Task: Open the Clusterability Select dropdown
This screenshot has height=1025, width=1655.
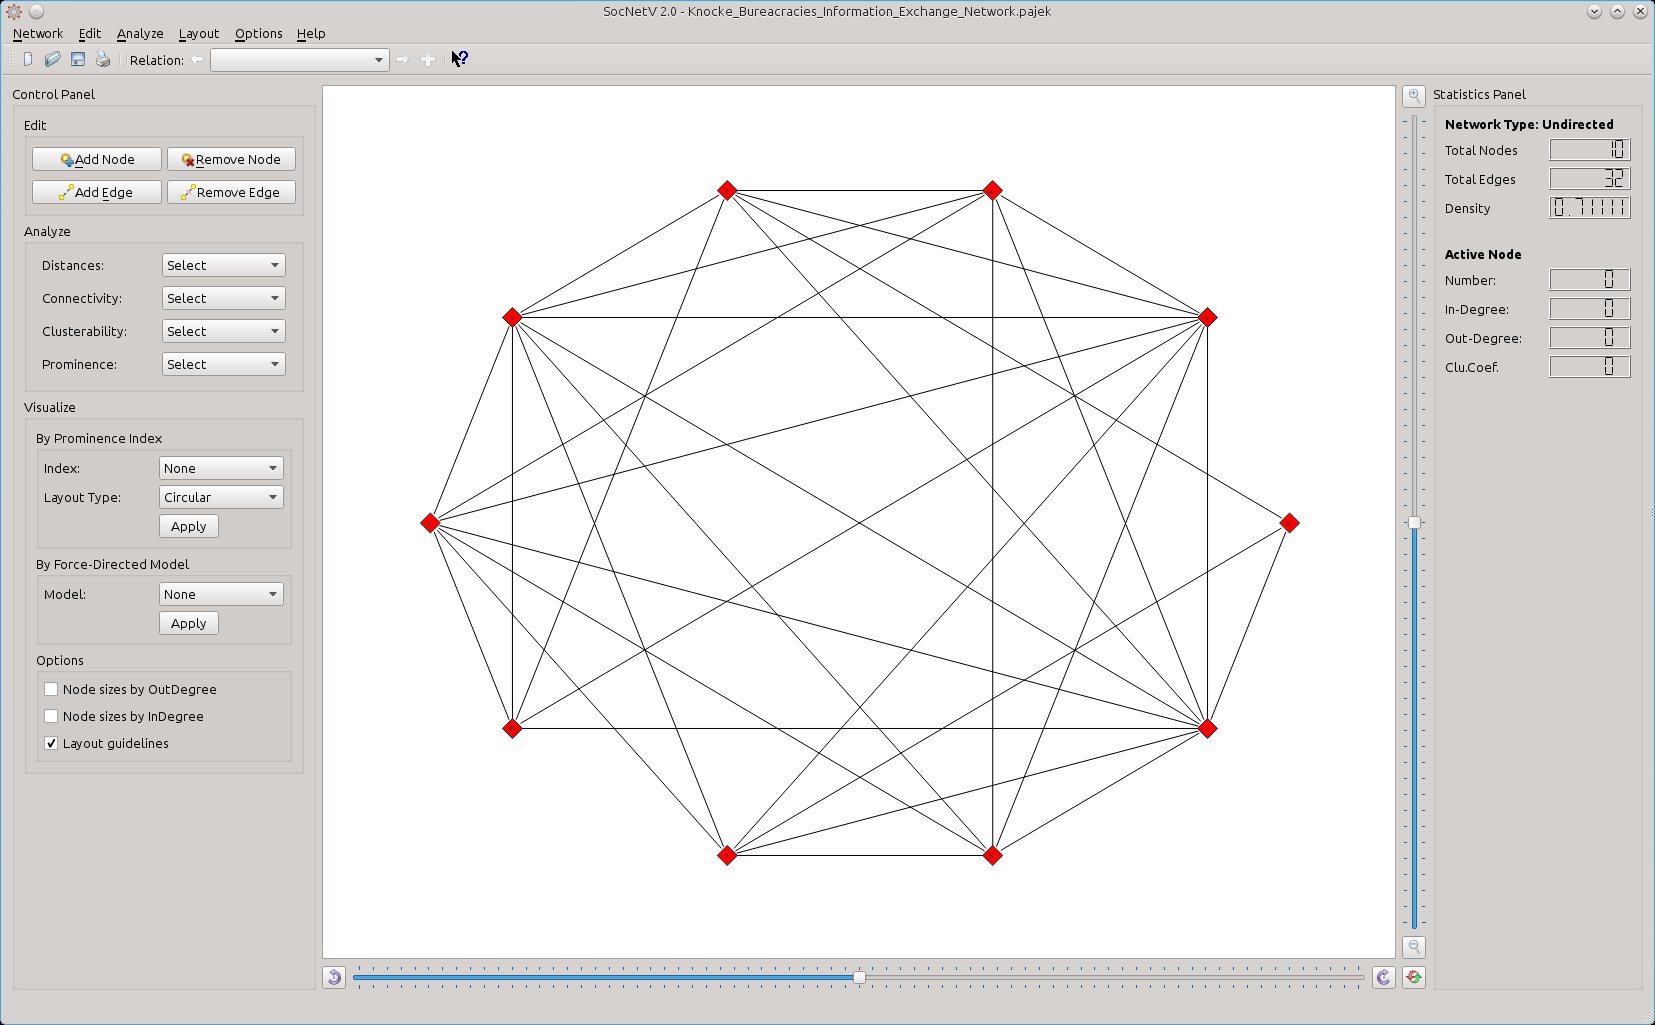Action: pos(223,331)
